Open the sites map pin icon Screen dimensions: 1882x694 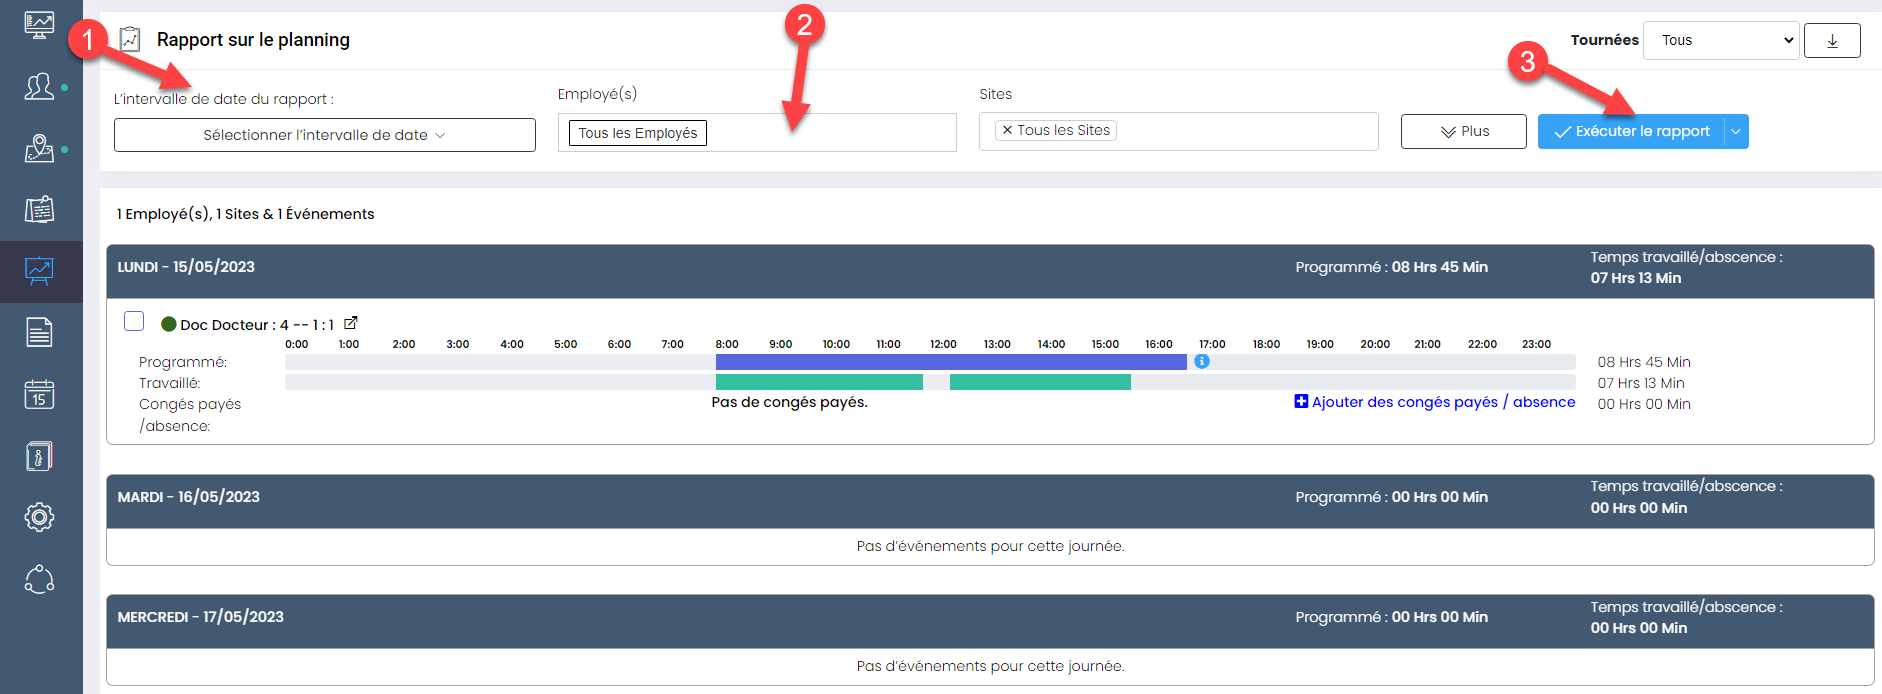(x=39, y=149)
